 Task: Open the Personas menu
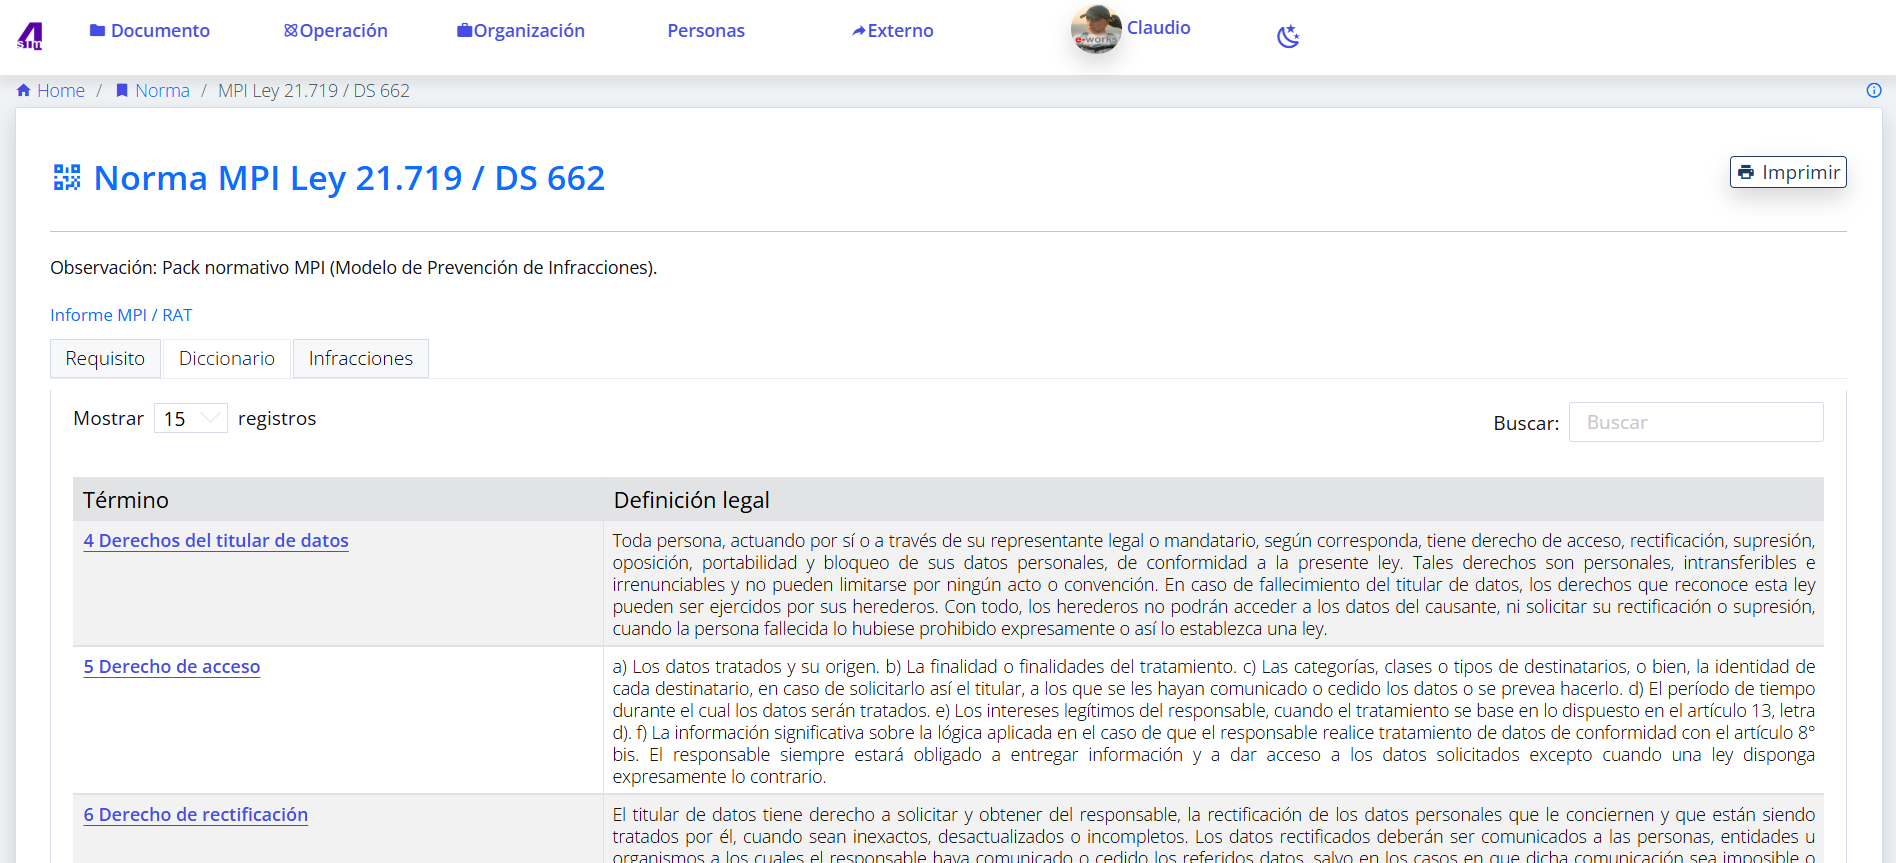click(706, 31)
